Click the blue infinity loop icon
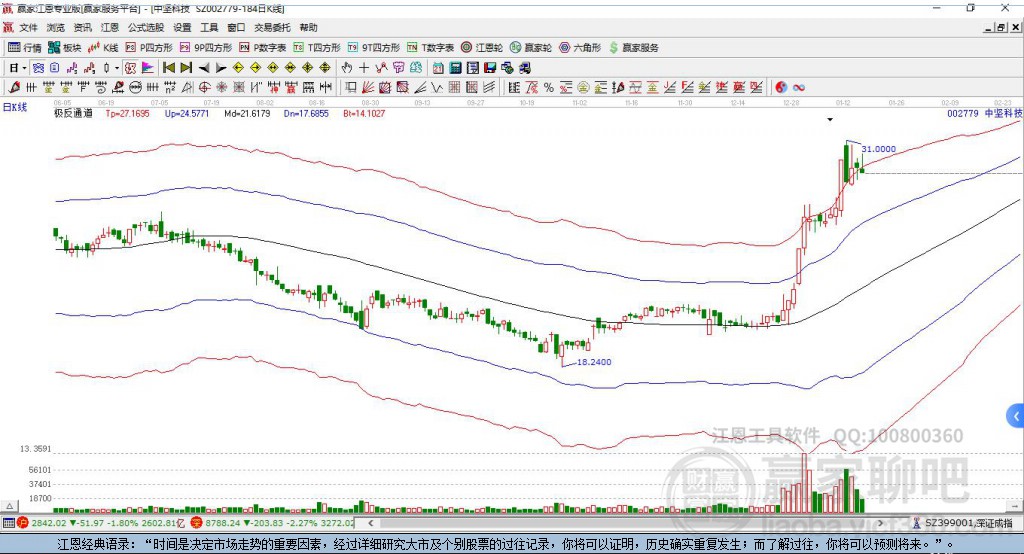The image size is (1024, 554). pyautogui.click(x=799, y=87)
